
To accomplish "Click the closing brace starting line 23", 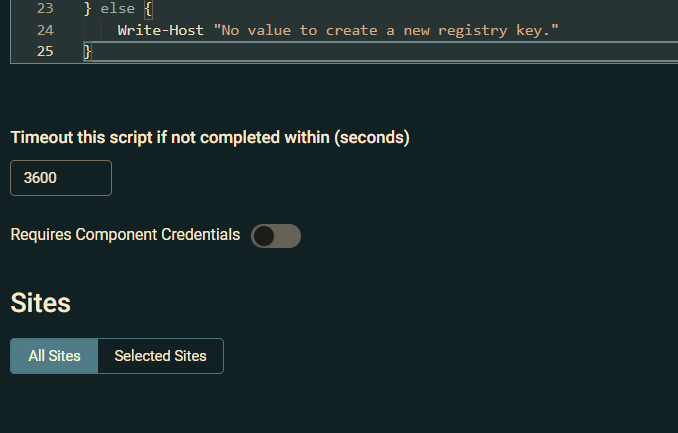I will click(x=87, y=9).
